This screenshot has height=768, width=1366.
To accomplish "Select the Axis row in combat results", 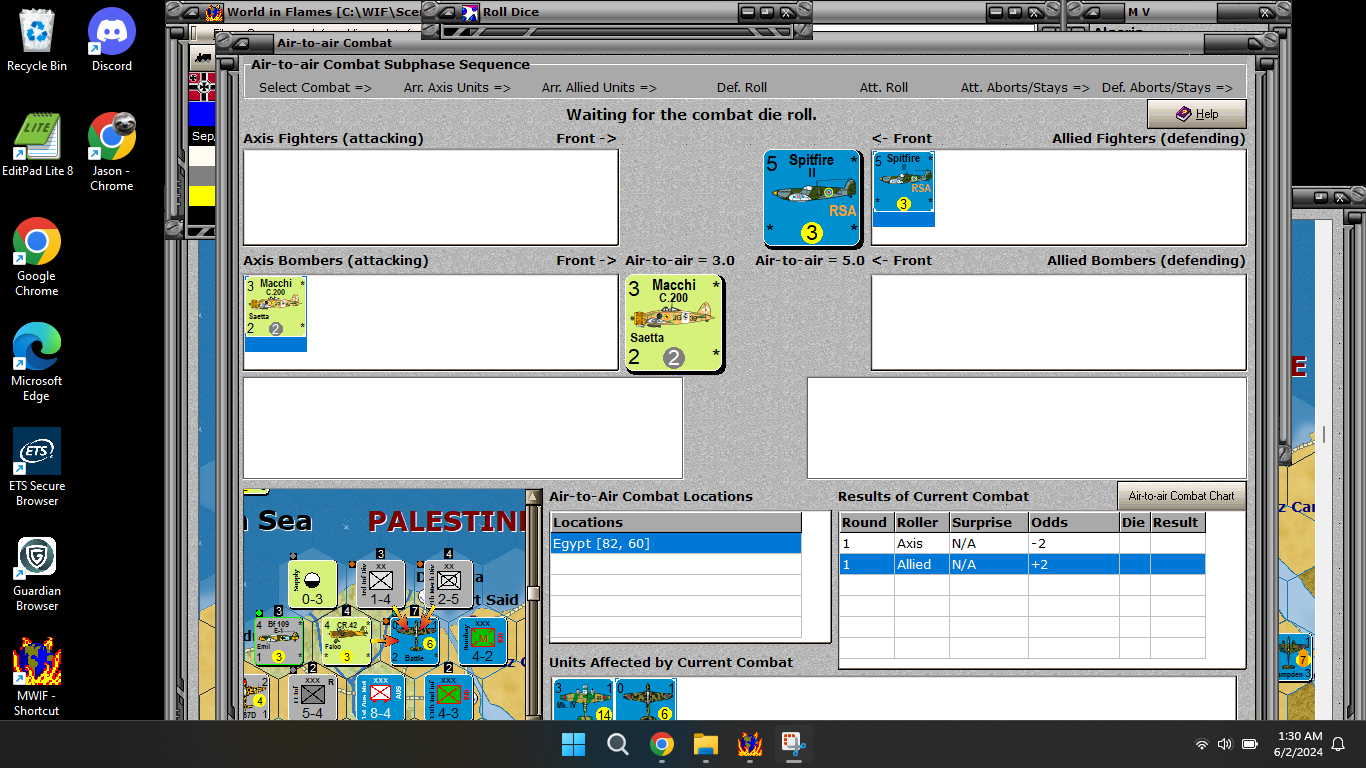I will 1021,543.
